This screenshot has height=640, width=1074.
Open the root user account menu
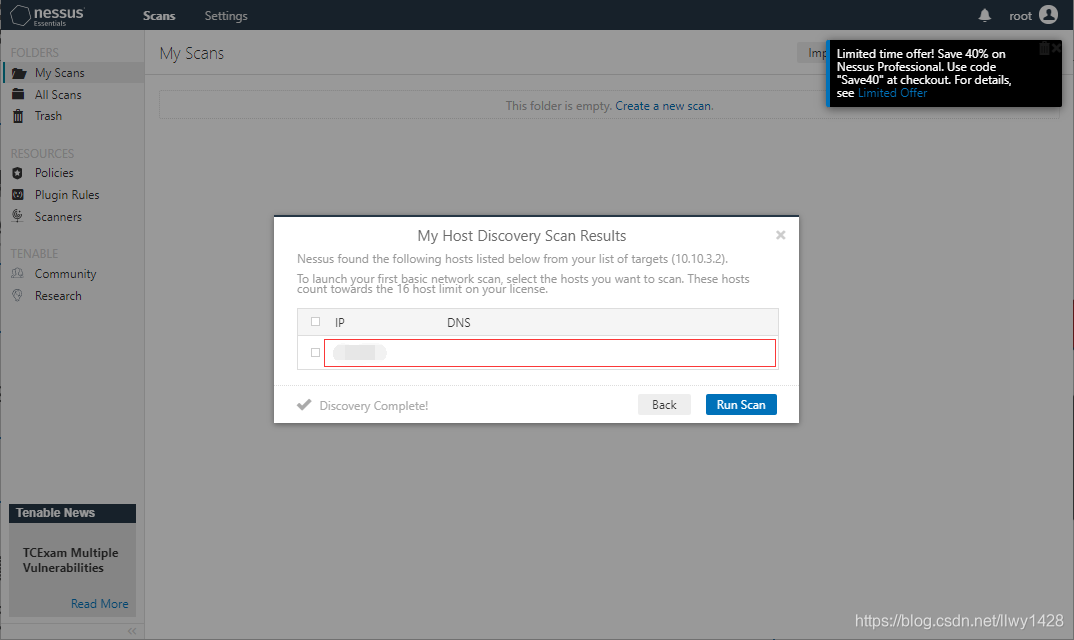tap(1033, 15)
